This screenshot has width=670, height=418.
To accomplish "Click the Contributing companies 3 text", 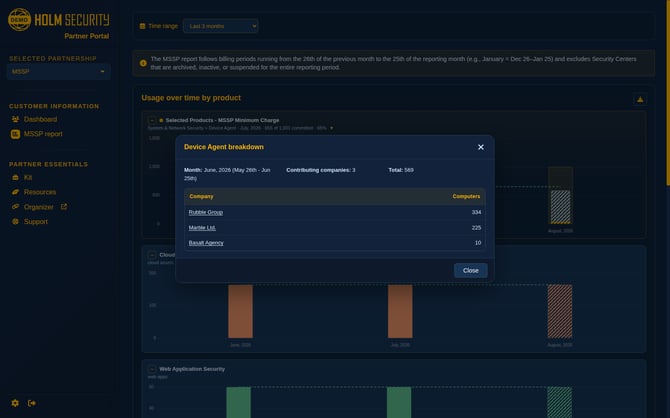I will 320,170.
